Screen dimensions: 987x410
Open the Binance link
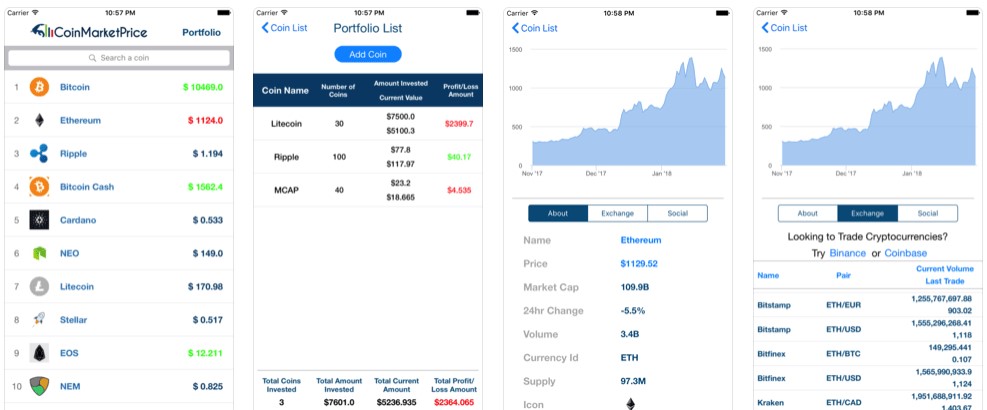click(x=847, y=253)
